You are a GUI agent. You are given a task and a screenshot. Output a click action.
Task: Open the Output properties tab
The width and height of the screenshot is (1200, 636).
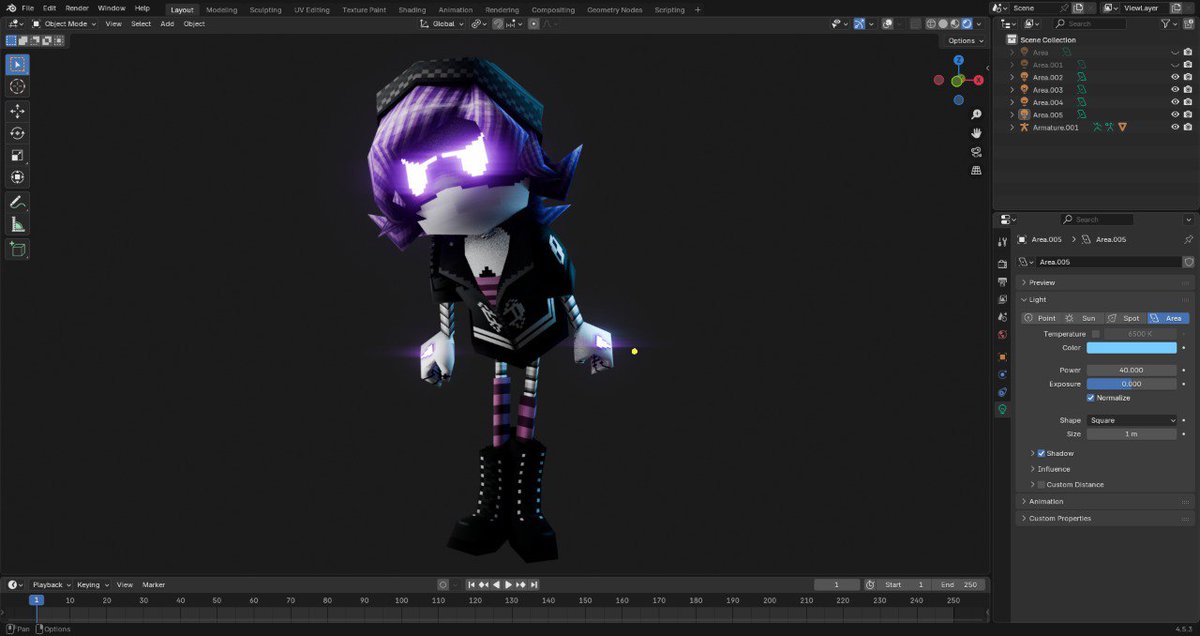click(1002, 282)
